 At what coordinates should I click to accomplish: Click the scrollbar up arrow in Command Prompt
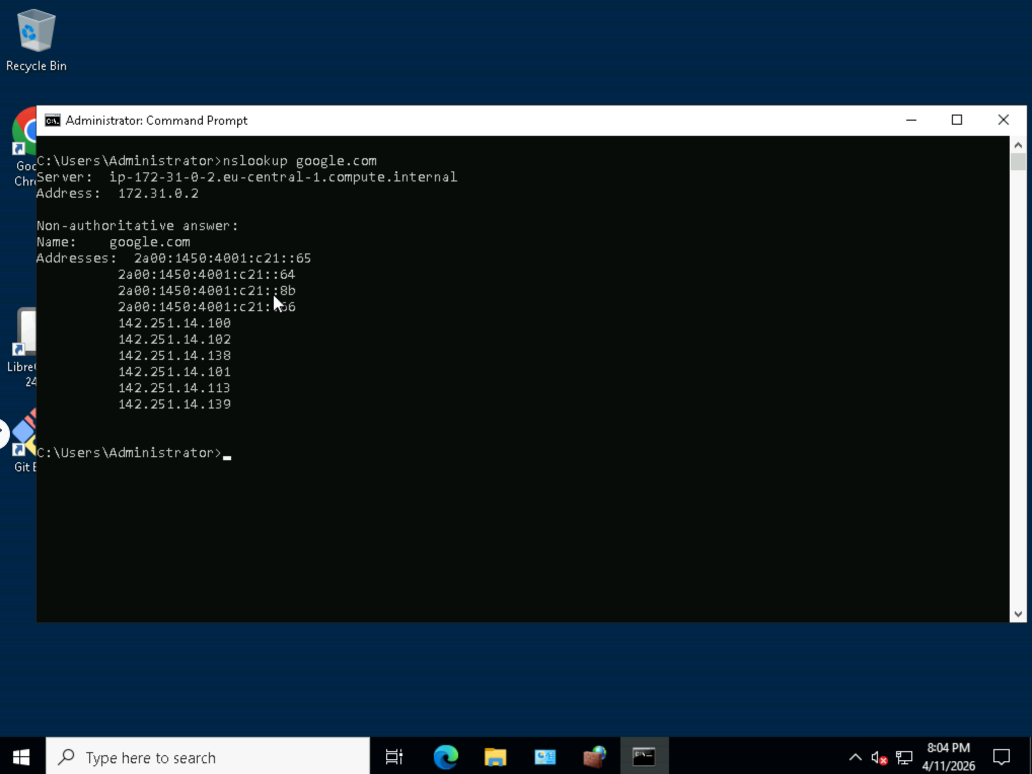click(x=1018, y=144)
